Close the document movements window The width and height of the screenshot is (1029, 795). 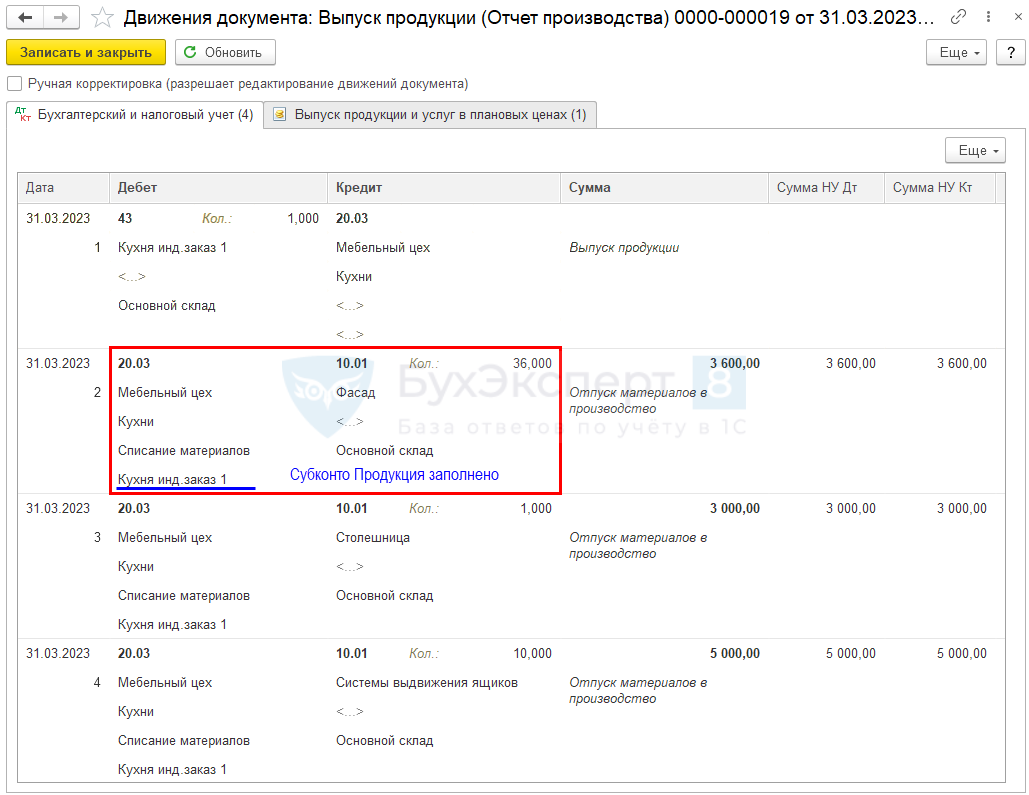tap(1017, 17)
